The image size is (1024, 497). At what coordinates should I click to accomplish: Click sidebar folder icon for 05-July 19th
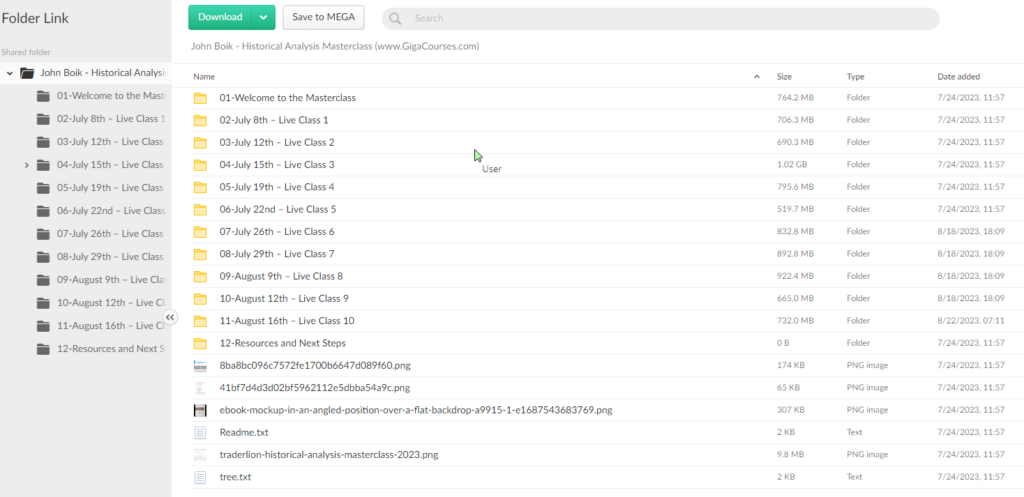tap(43, 188)
